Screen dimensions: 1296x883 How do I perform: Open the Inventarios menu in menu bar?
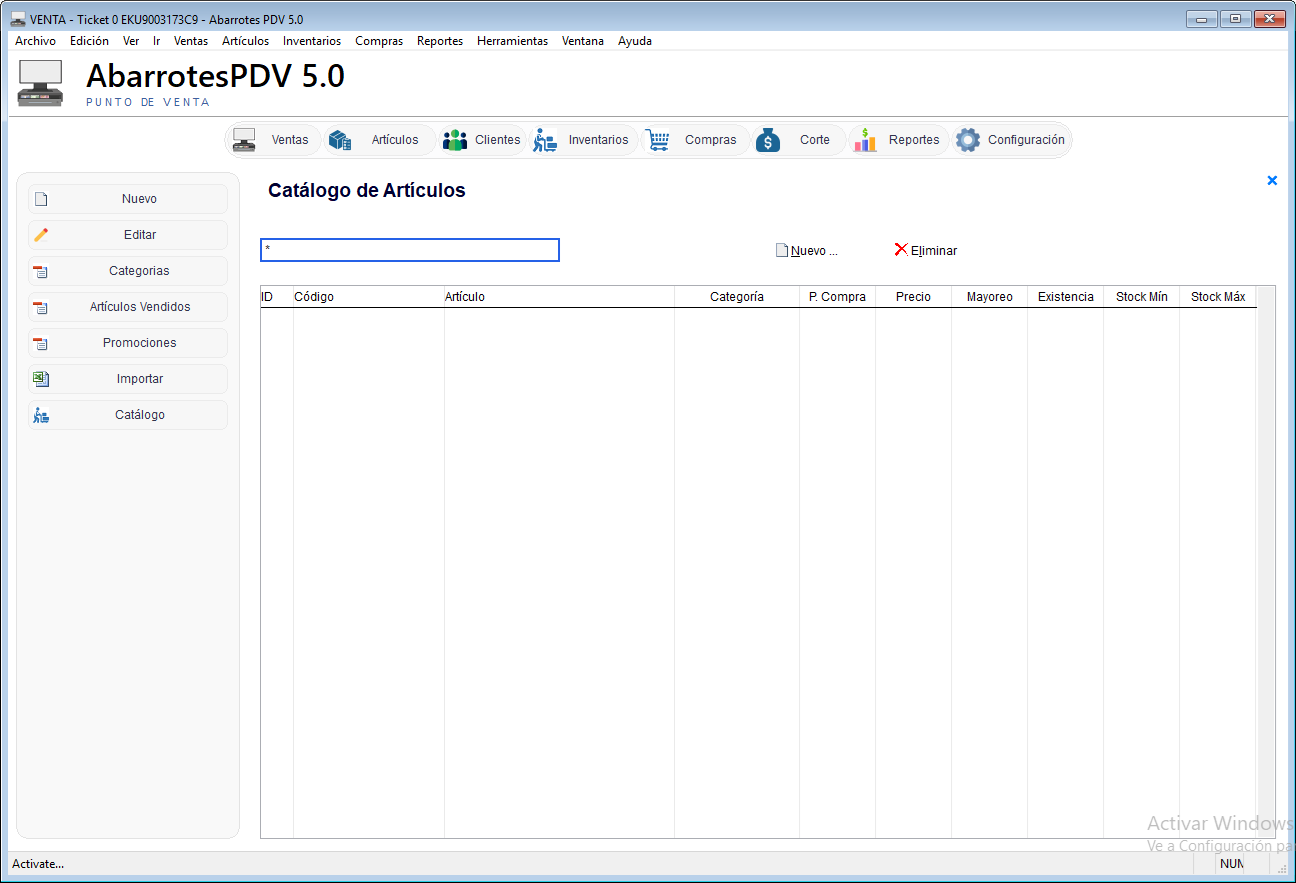point(312,41)
